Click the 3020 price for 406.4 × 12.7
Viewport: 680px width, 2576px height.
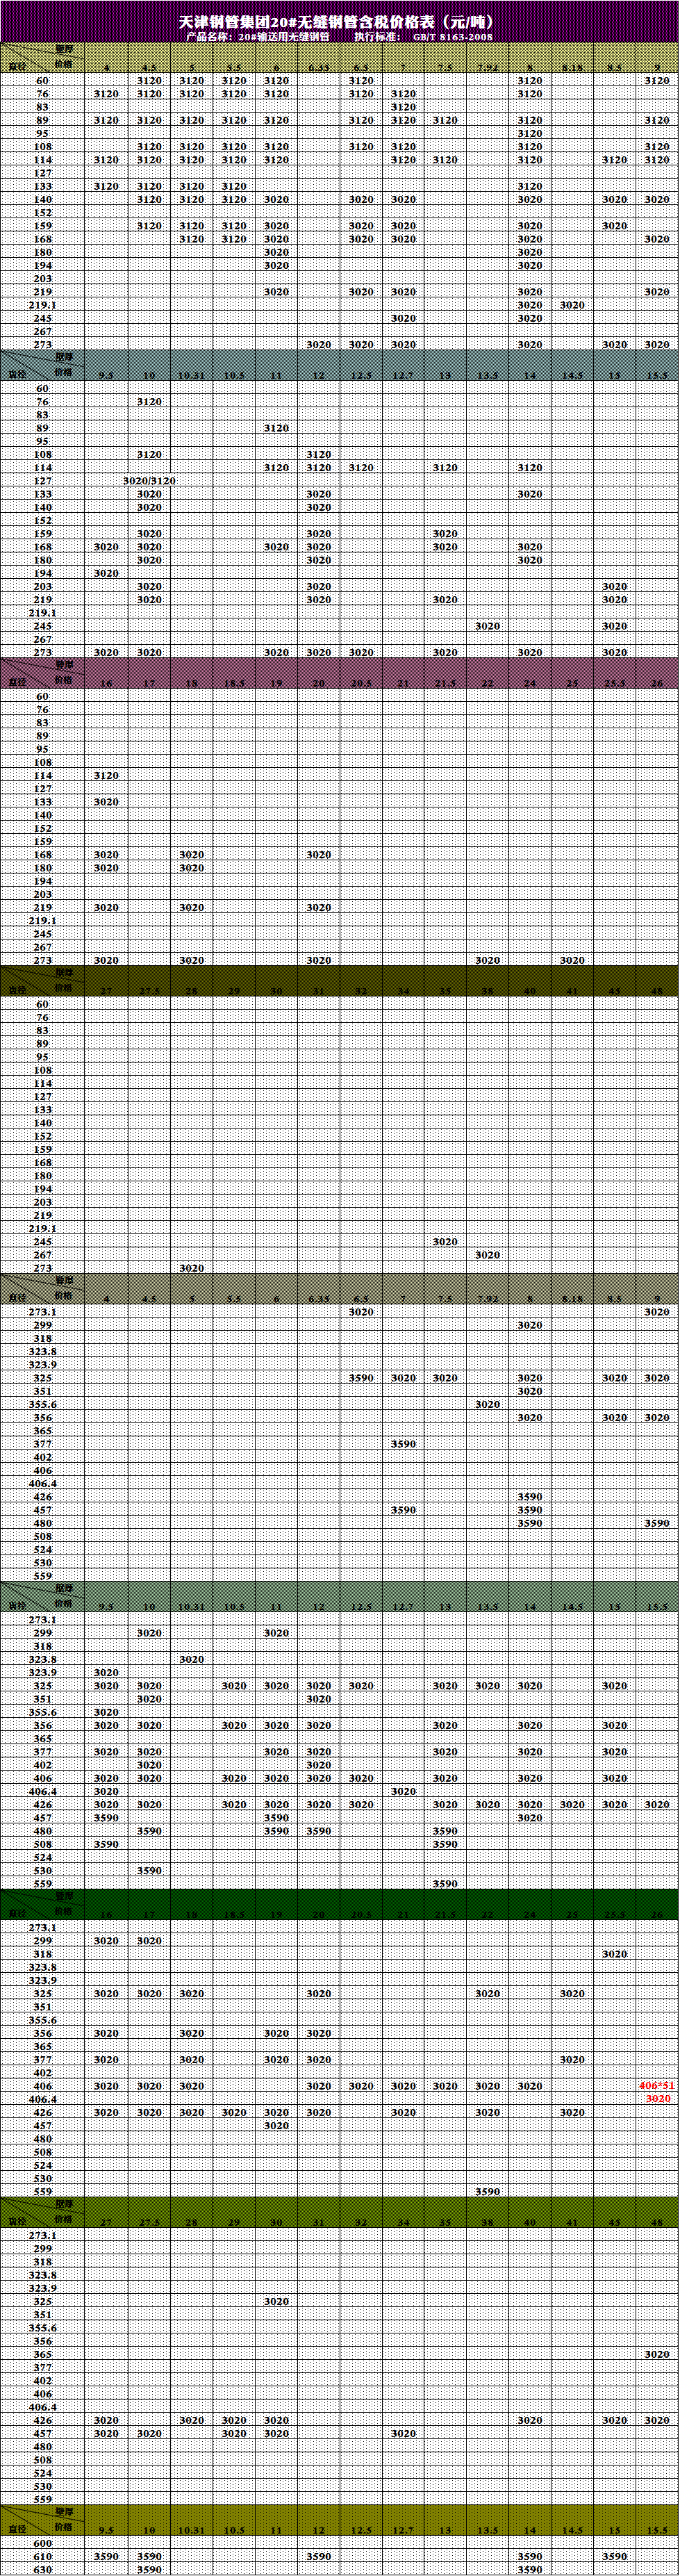click(403, 1791)
